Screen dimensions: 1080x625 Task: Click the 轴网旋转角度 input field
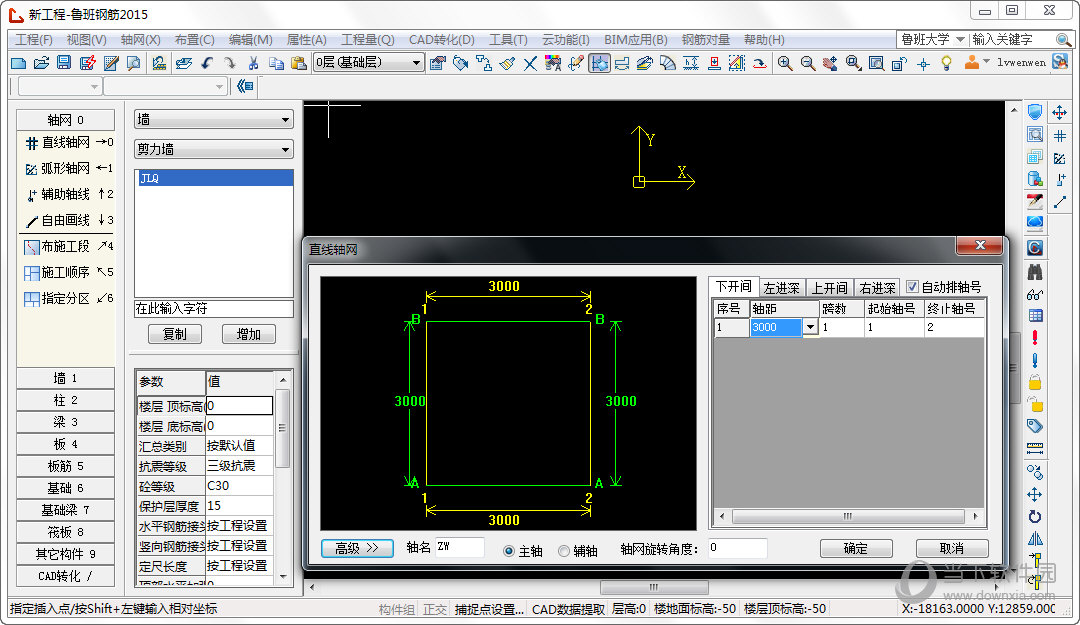click(737, 549)
